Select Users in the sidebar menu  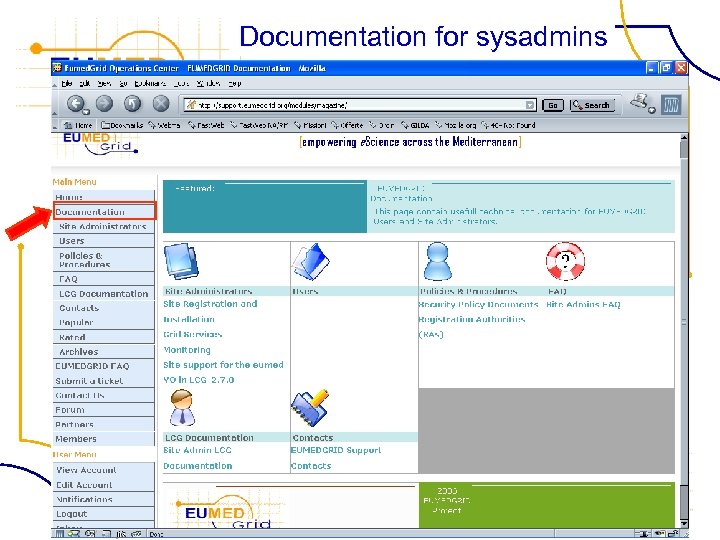coord(104,241)
